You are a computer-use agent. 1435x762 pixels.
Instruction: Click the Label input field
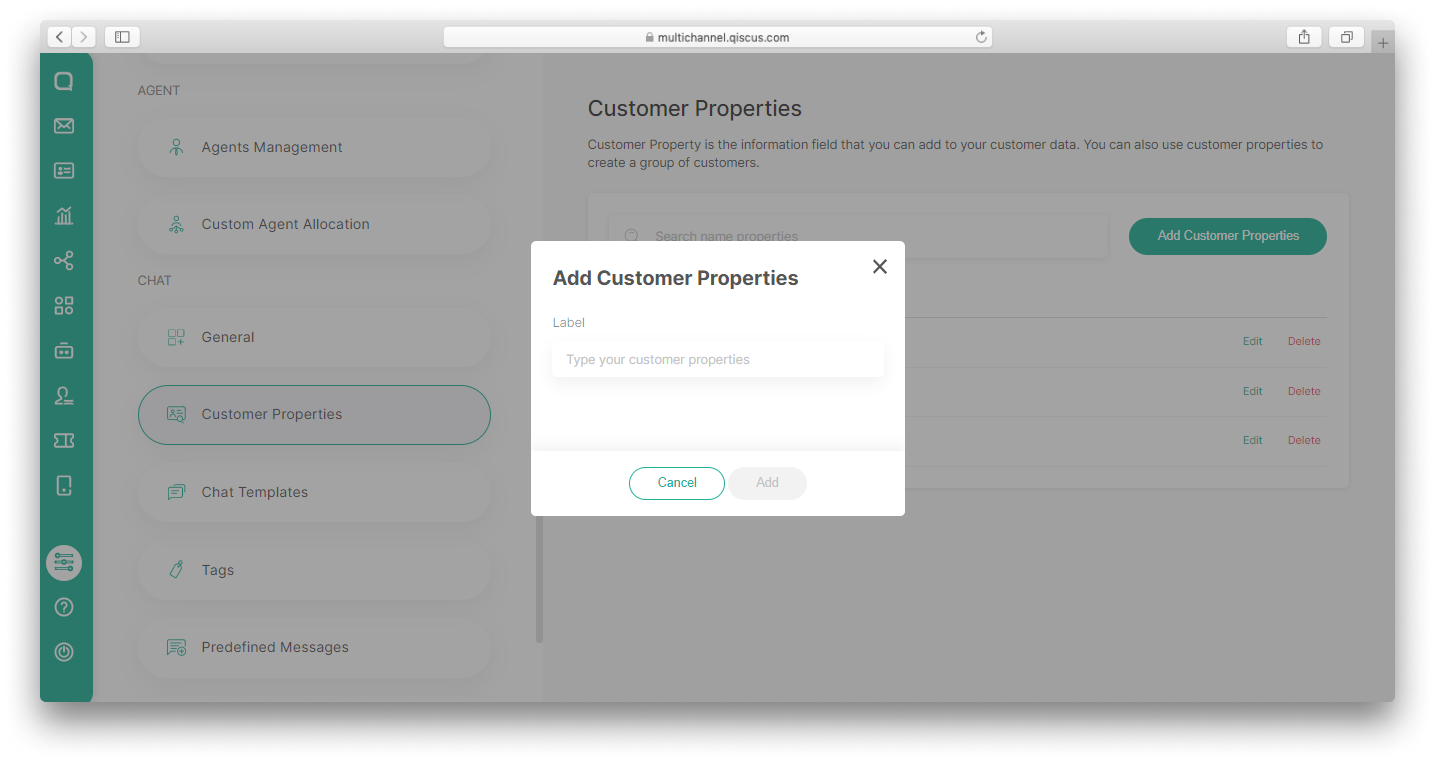[x=718, y=360]
